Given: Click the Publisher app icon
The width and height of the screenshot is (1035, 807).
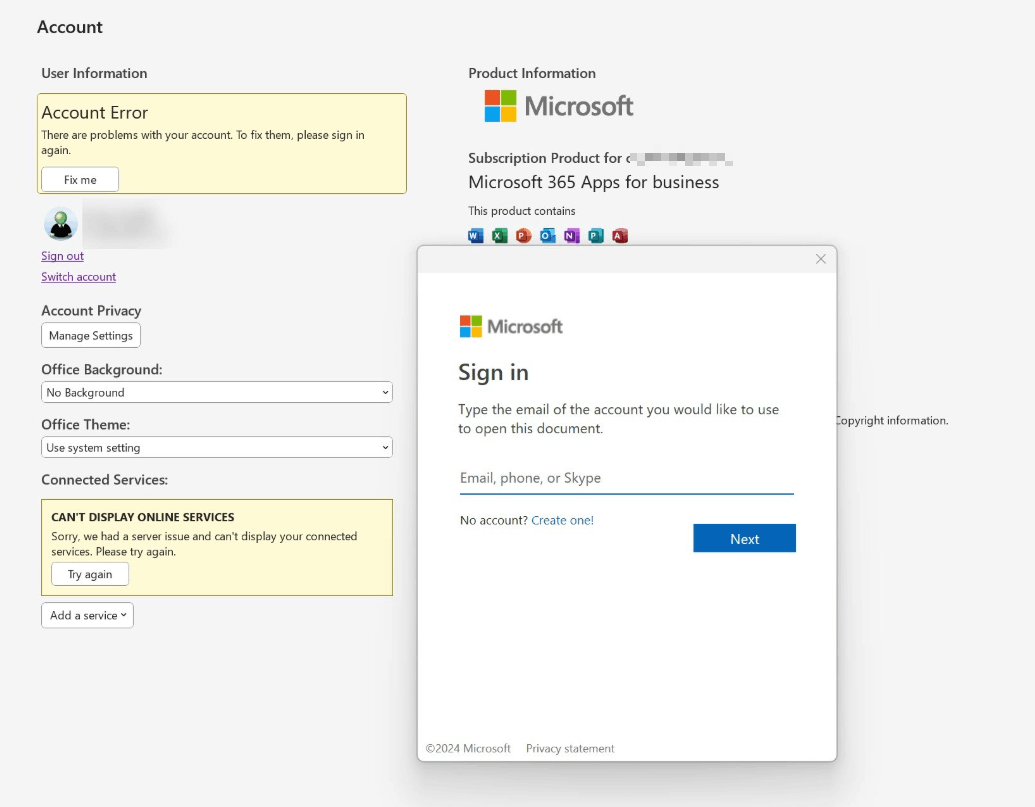Looking at the screenshot, I should [x=596, y=236].
